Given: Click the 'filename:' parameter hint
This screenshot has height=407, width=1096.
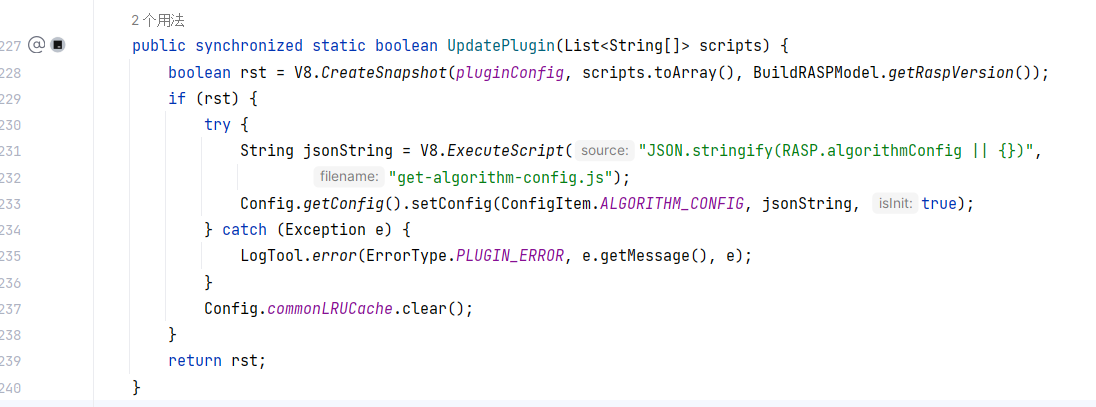Looking at the screenshot, I should tap(350, 177).
